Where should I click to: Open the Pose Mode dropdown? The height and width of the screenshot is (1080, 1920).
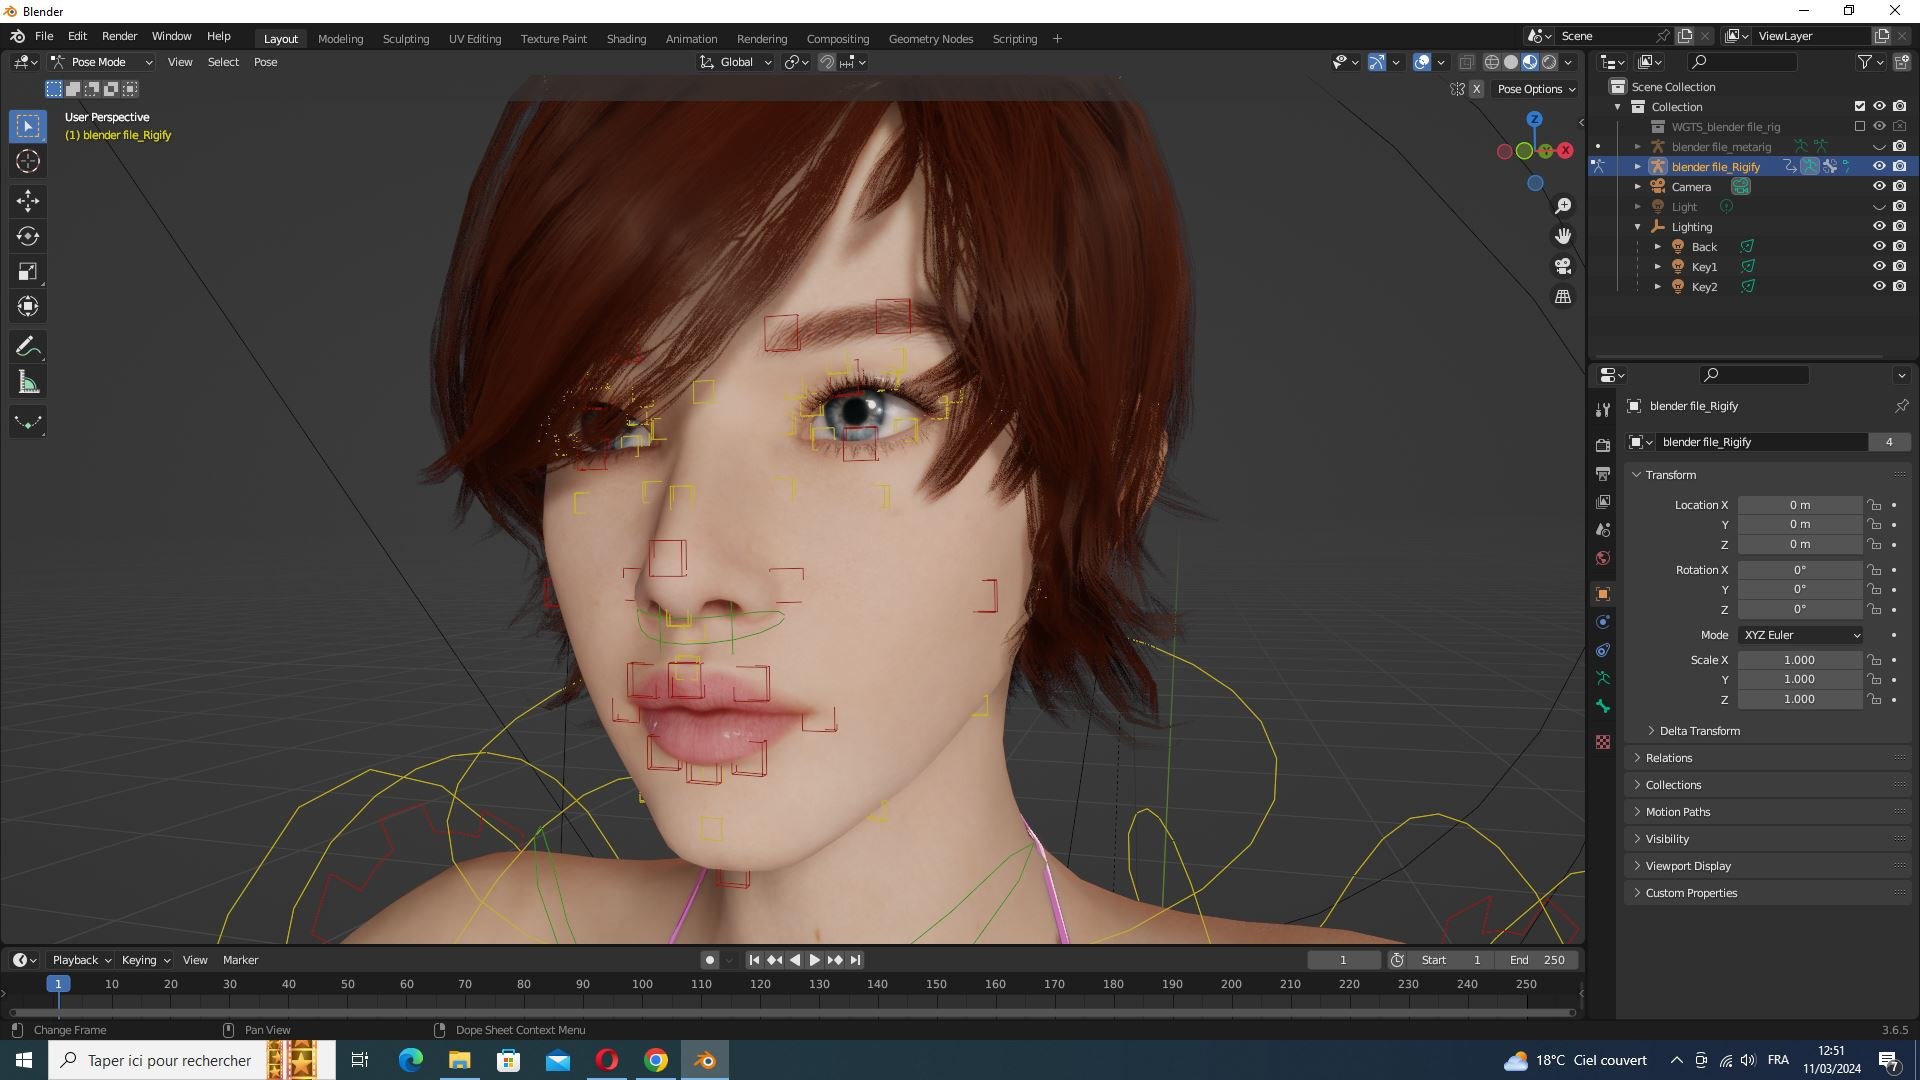point(102,62)
